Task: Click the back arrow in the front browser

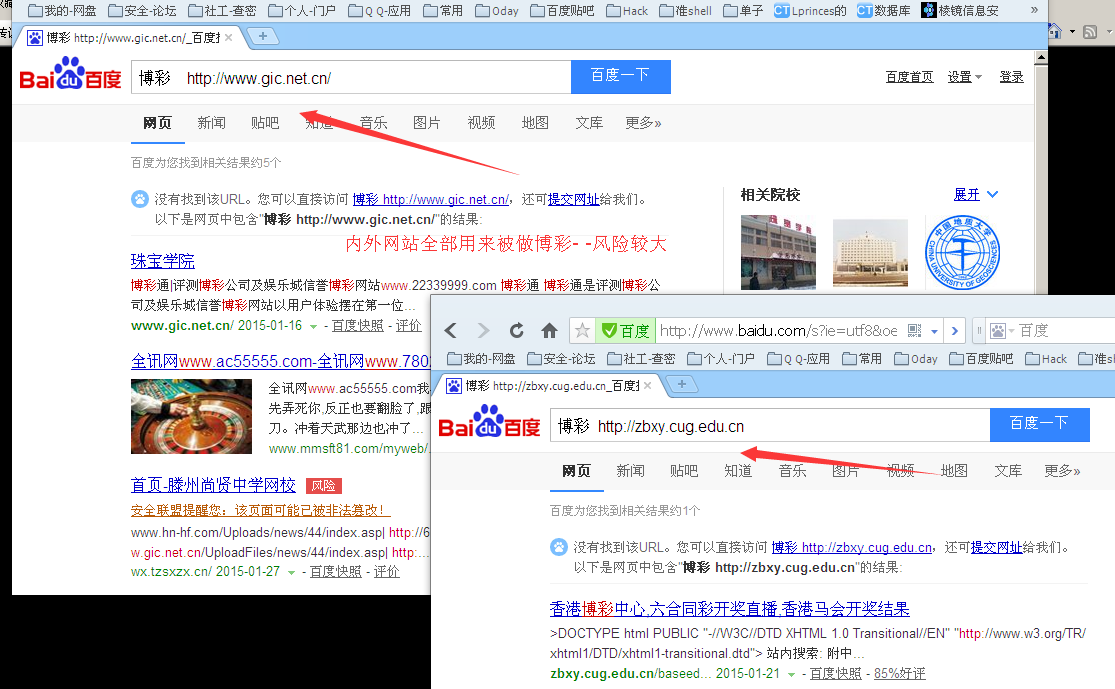Action: (x=451, y=331)
